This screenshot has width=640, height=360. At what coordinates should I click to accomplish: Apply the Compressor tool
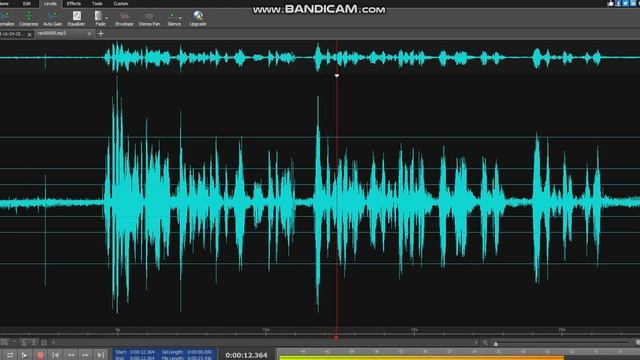tap(29, 19)
